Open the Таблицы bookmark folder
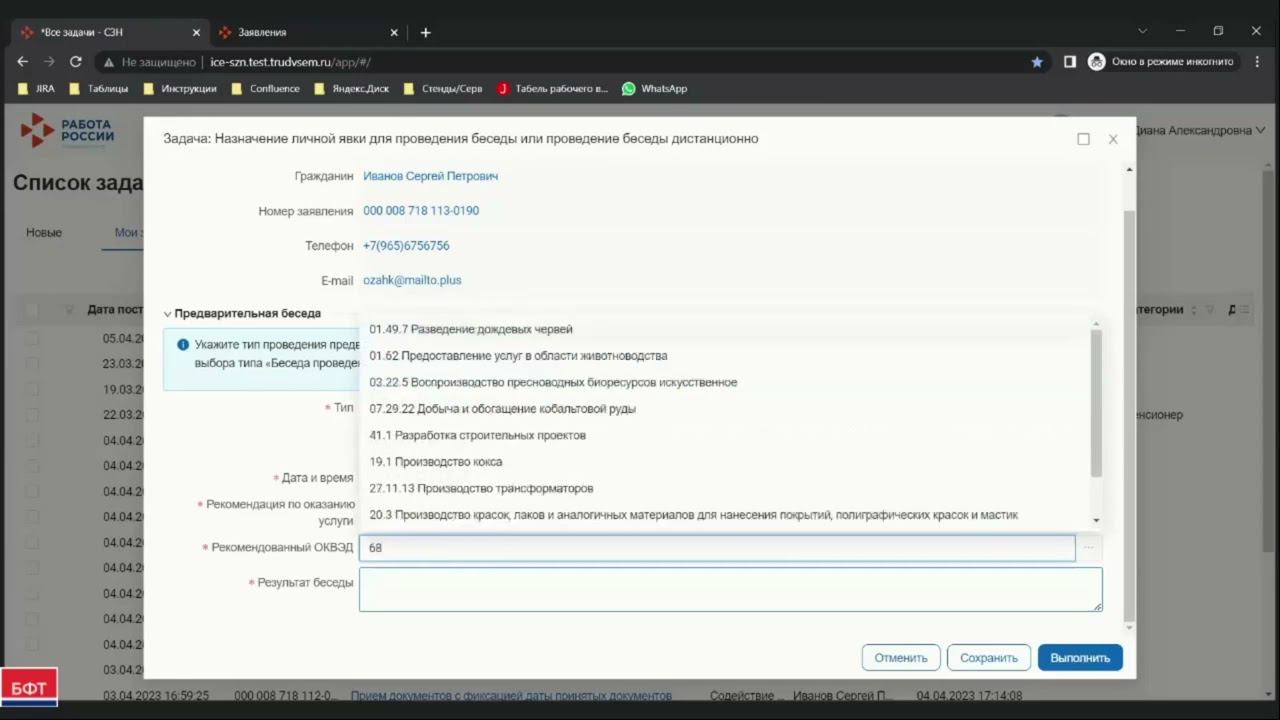Screen dimensions: 1280x720 98,88
